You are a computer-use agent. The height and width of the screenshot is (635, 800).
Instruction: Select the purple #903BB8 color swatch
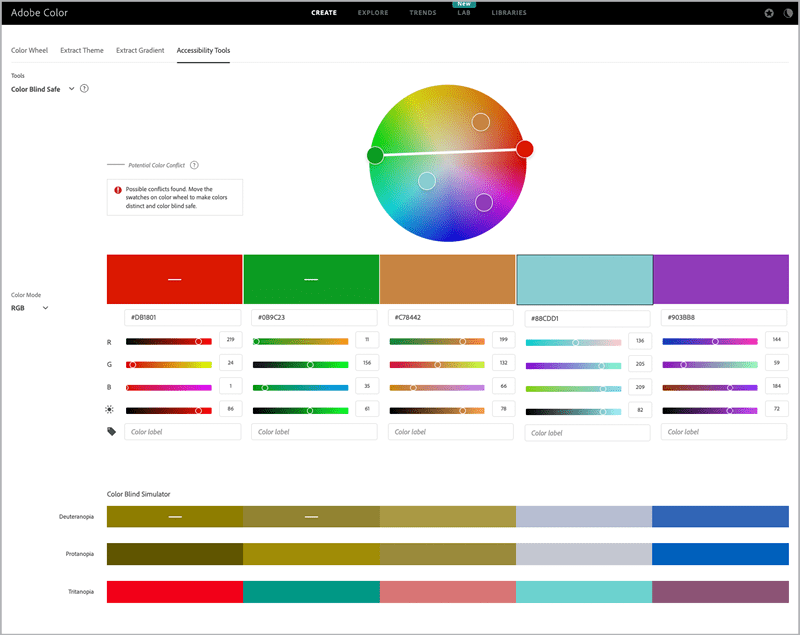pyautogui.click(x=721, y=279)
